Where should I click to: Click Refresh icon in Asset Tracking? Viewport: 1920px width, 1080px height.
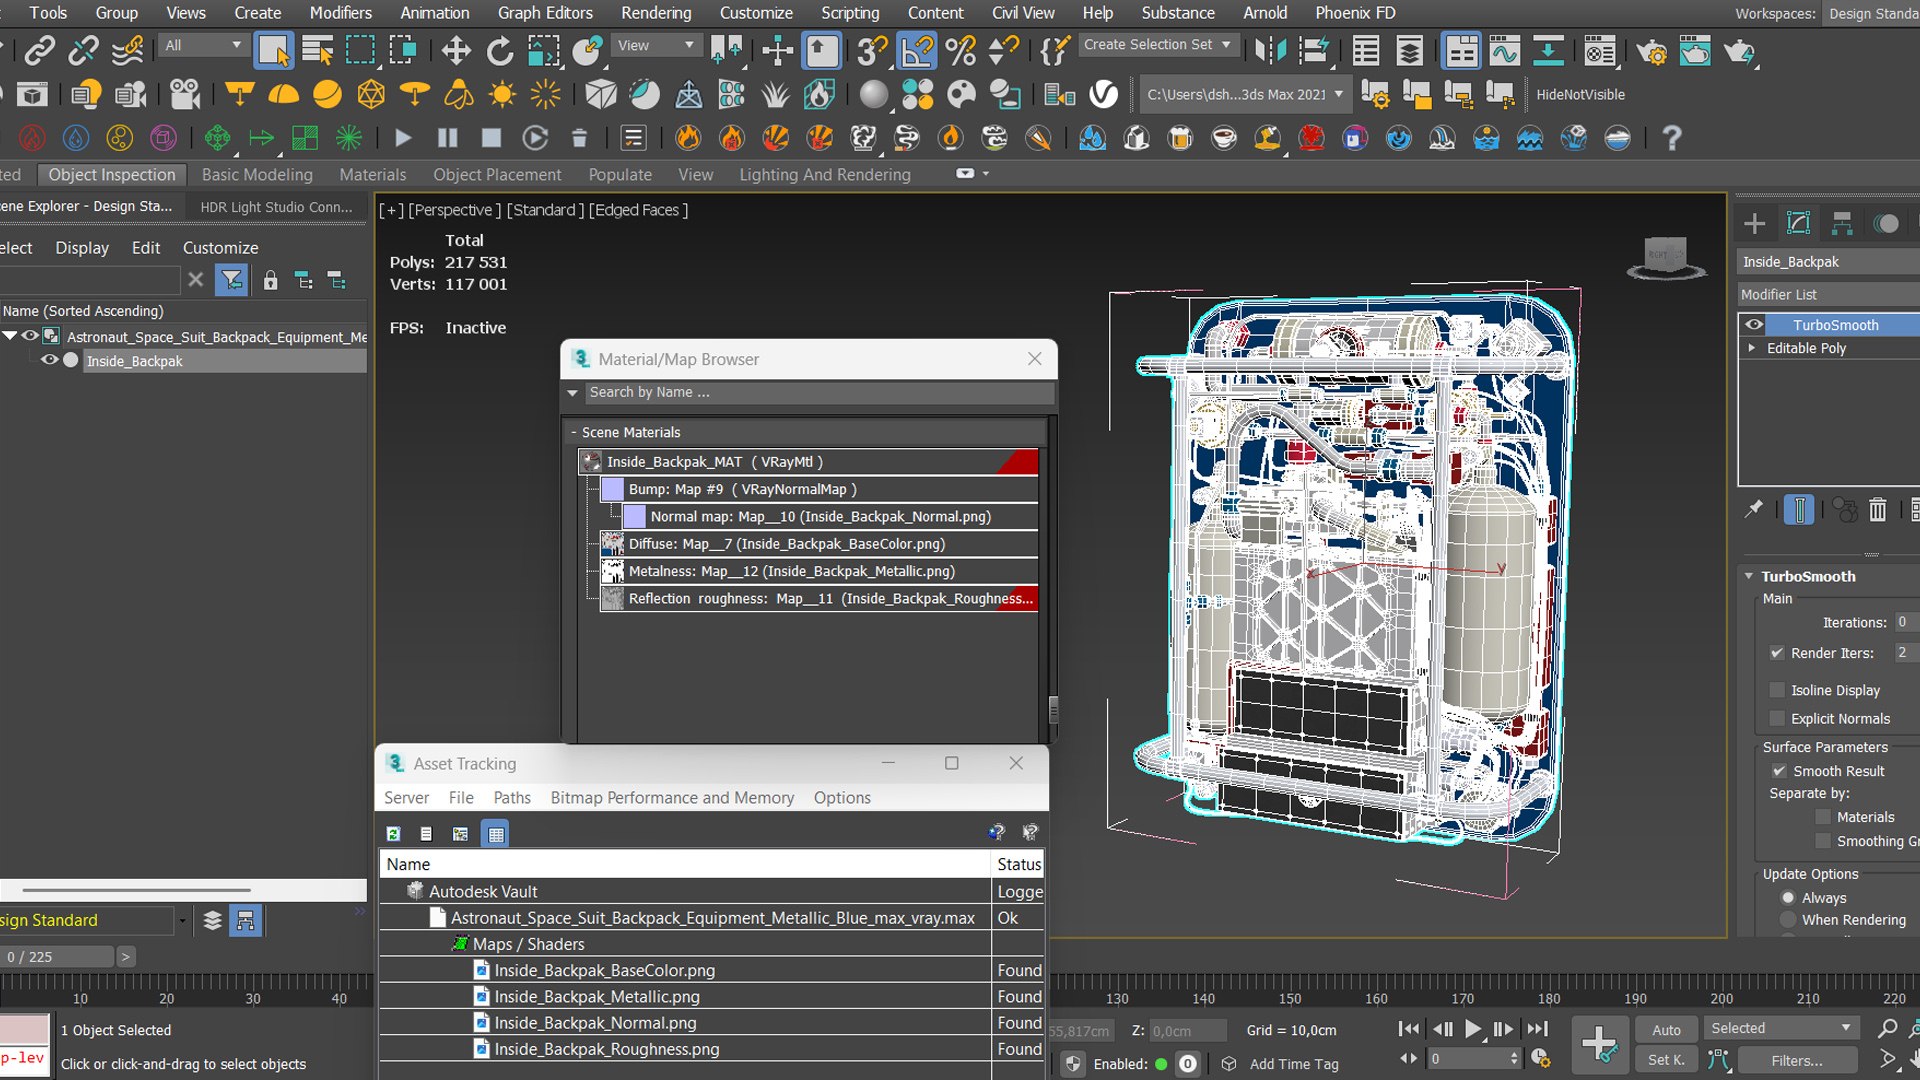(x=394, y=833)
